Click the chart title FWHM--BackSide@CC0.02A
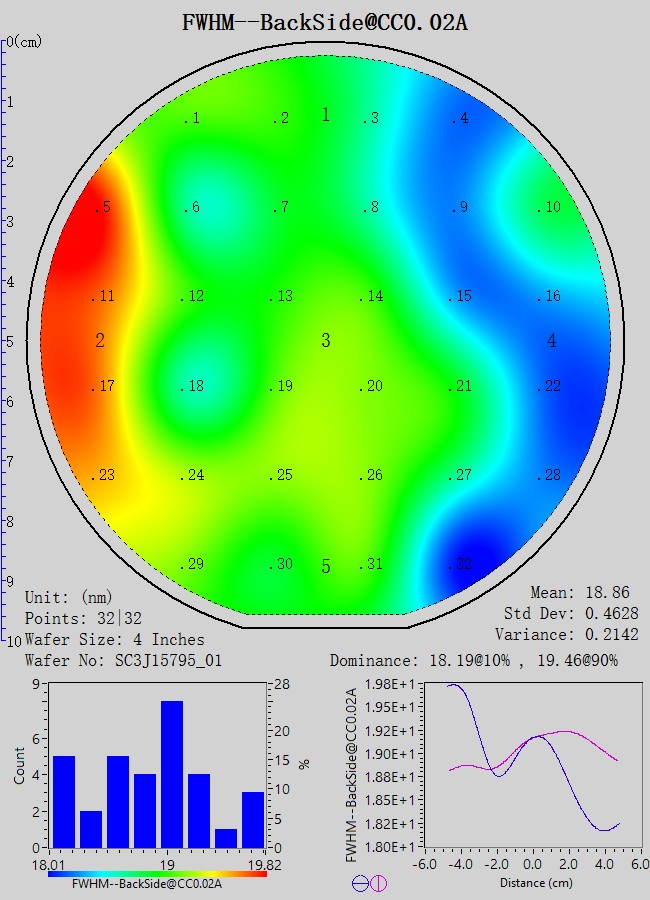The image size is (650, 900). (x=325, y=22)
